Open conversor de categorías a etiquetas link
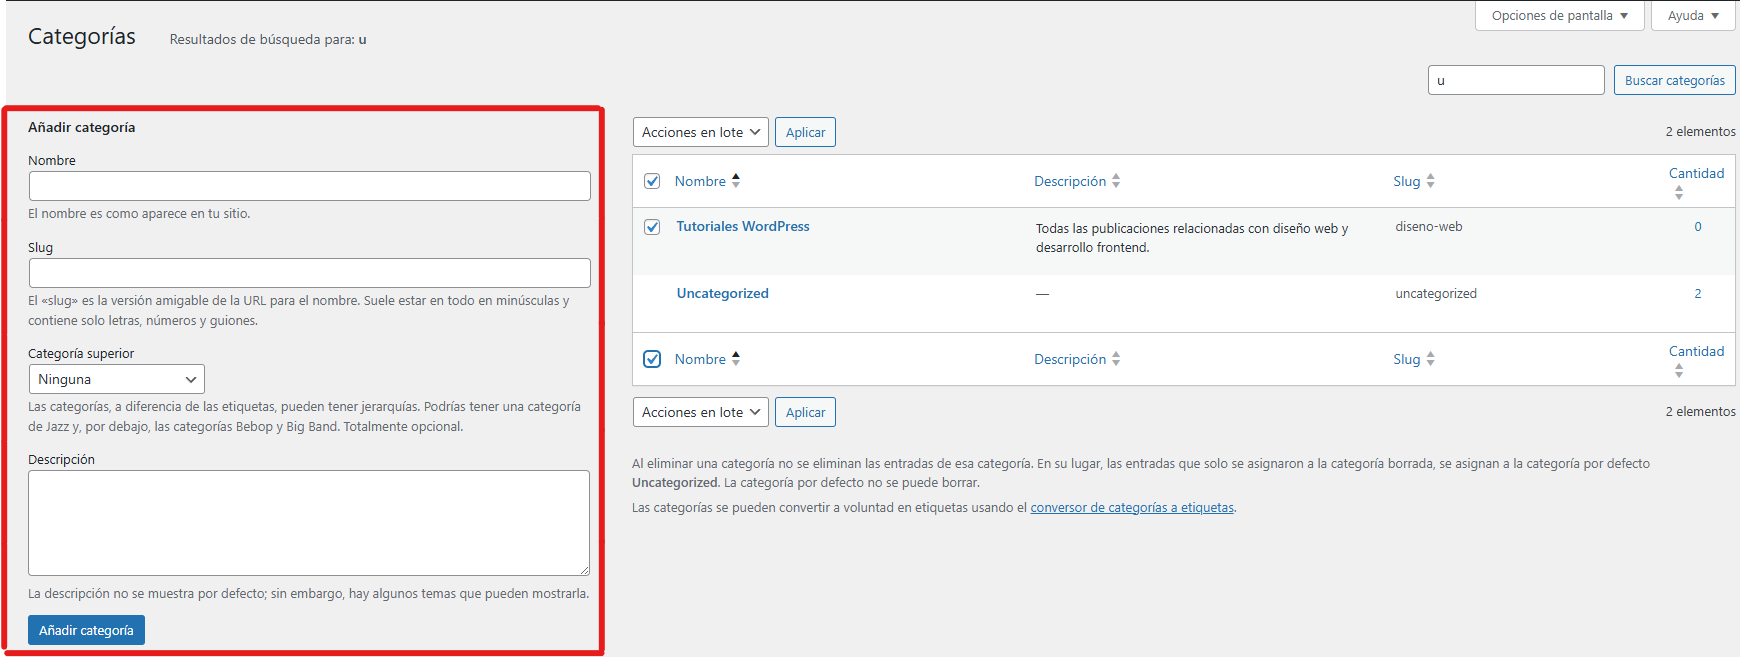 (1132, 508)
